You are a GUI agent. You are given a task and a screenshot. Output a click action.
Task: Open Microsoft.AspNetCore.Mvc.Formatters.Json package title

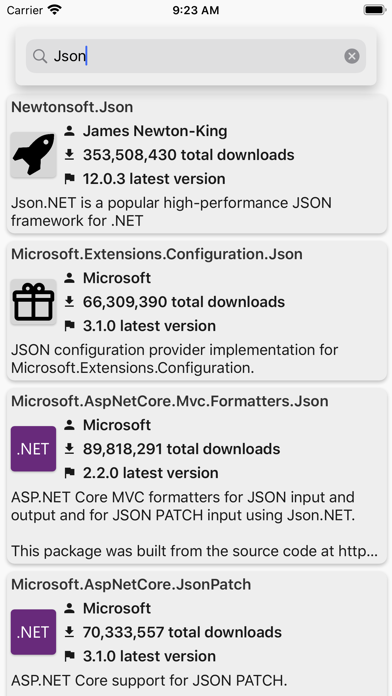click(x=170, y=401)
